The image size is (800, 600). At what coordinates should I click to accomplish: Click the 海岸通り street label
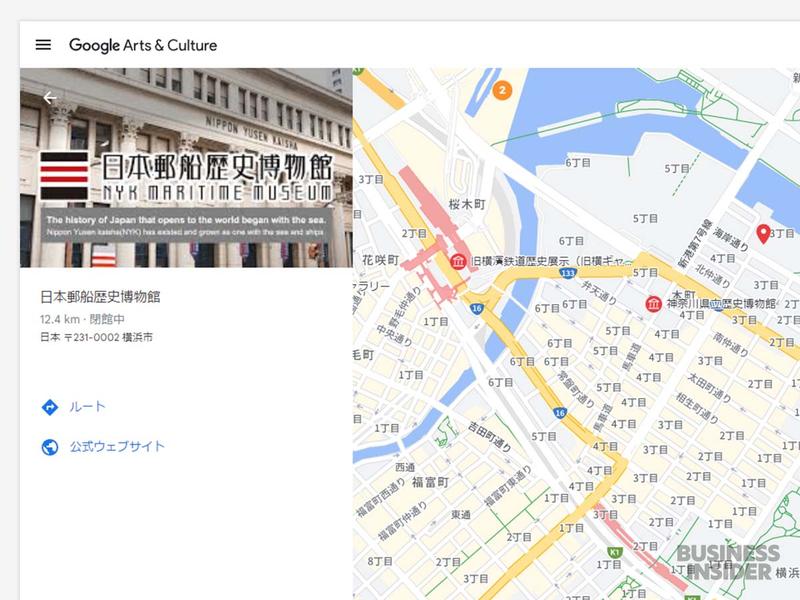click(x=731, y=239)
